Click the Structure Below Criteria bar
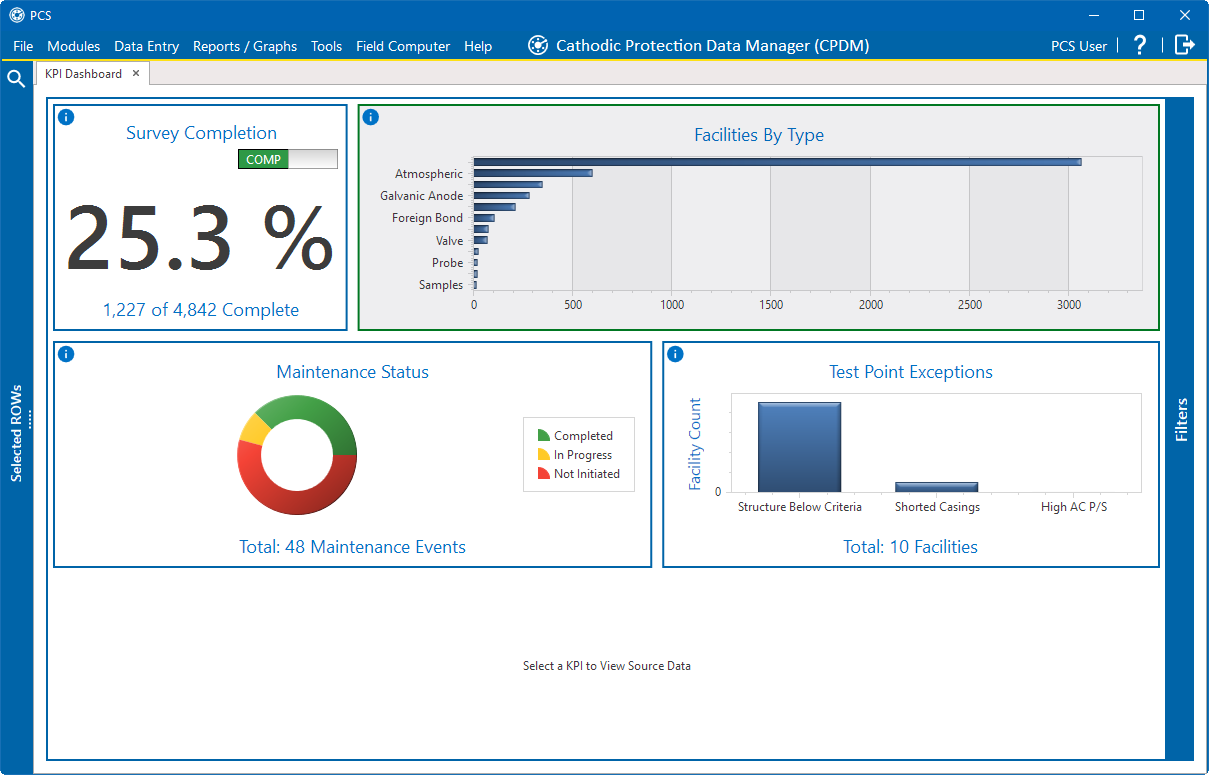 (800, 445)
